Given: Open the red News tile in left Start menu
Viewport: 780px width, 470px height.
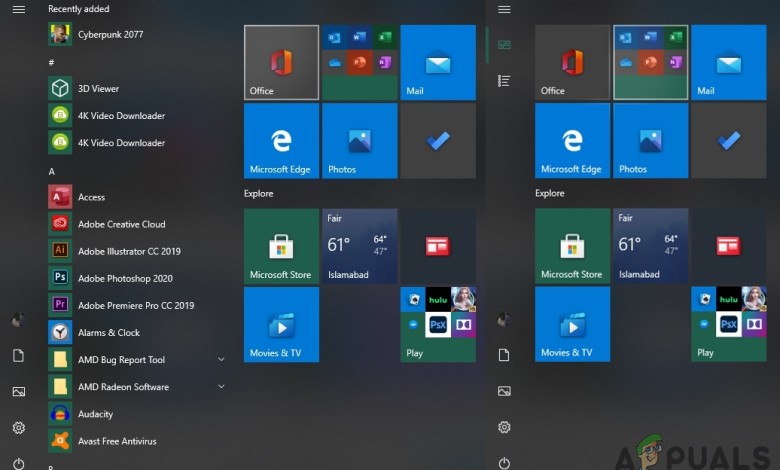Looking at the screenshot, I should coord(438,246).
